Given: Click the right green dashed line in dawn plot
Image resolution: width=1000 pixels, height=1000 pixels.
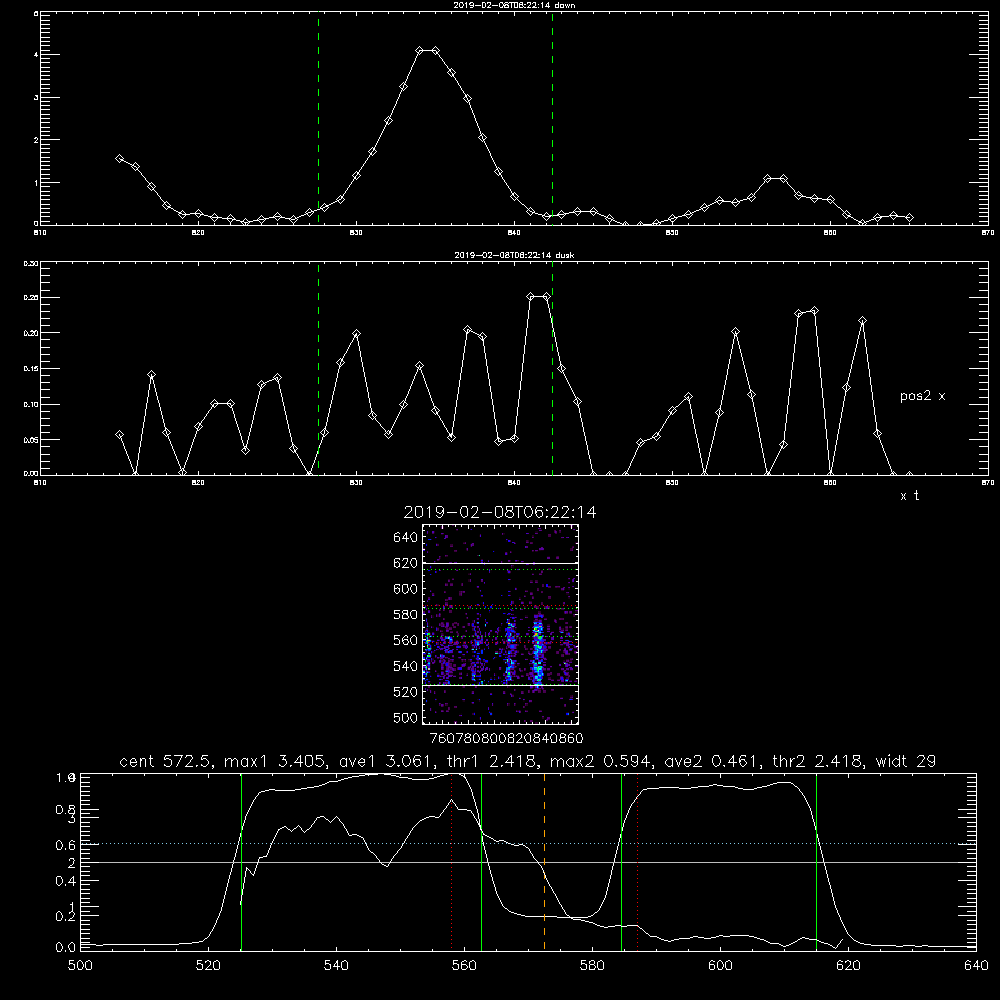Looking at the screenshot, I should coord(552,118).
